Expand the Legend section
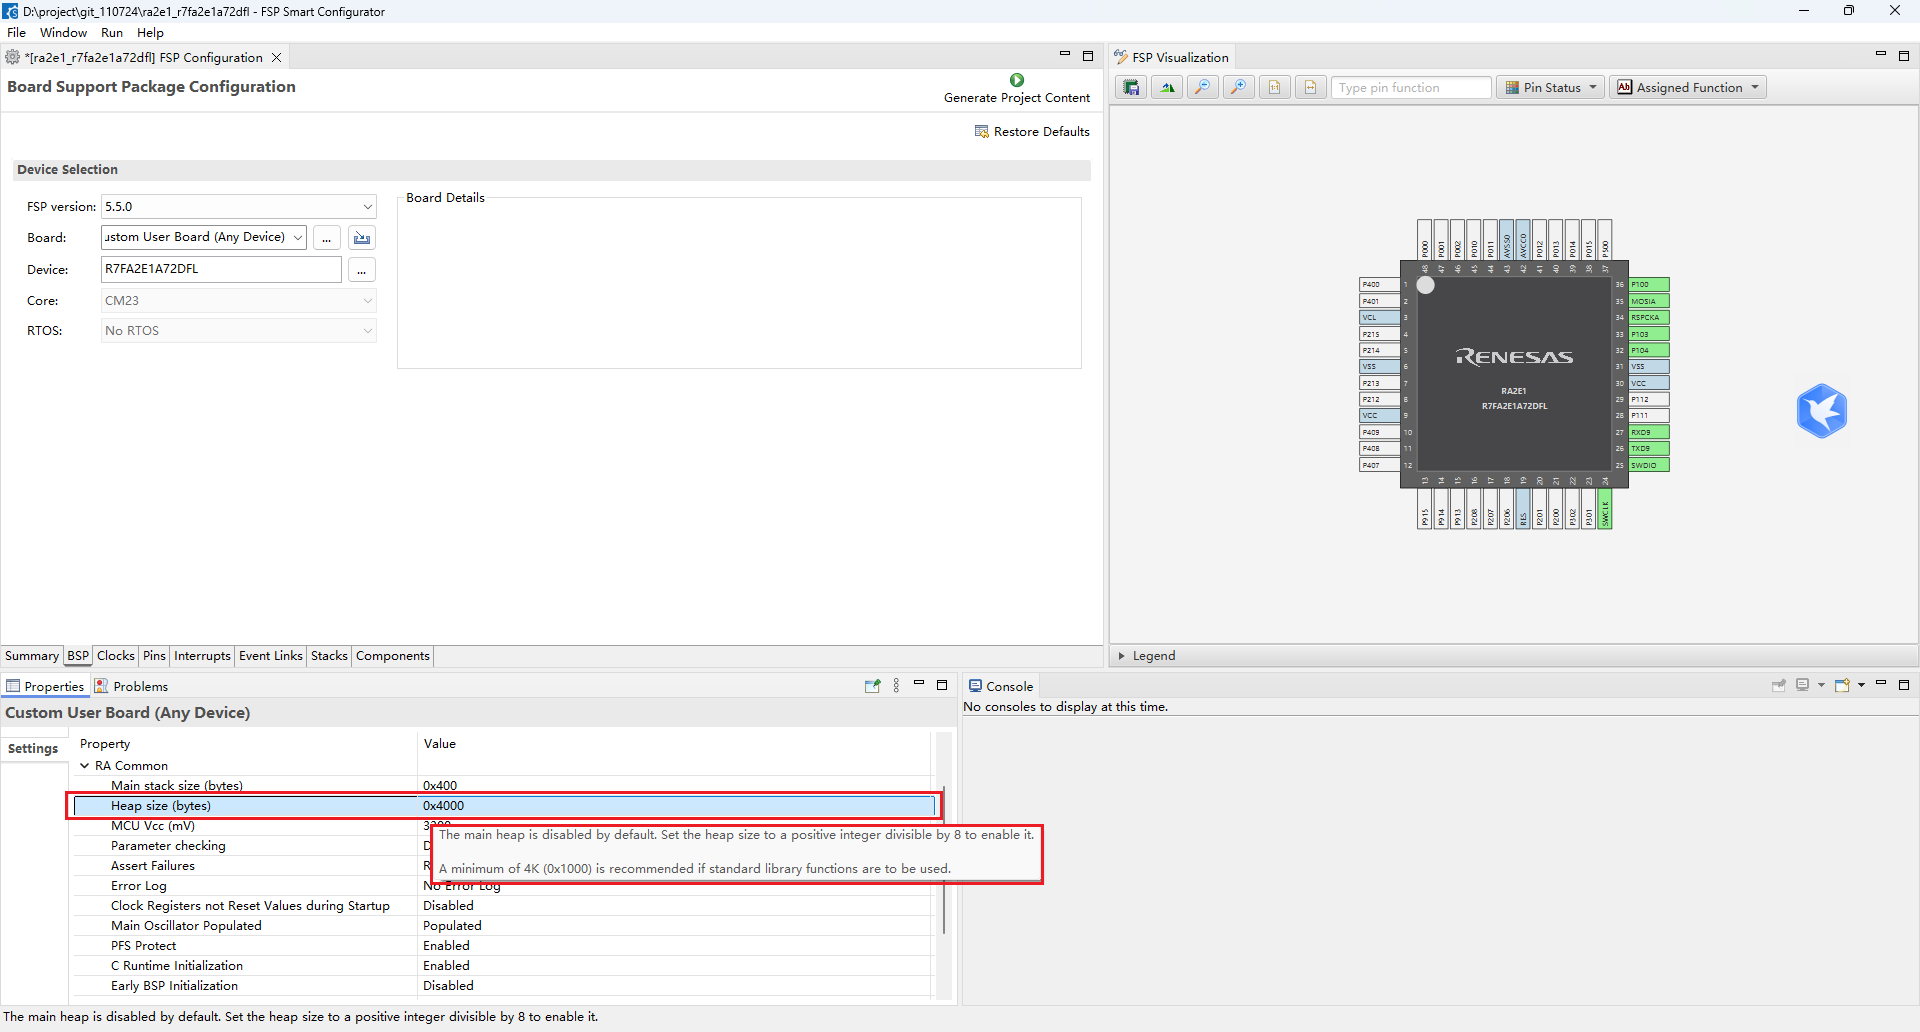 1122,656
